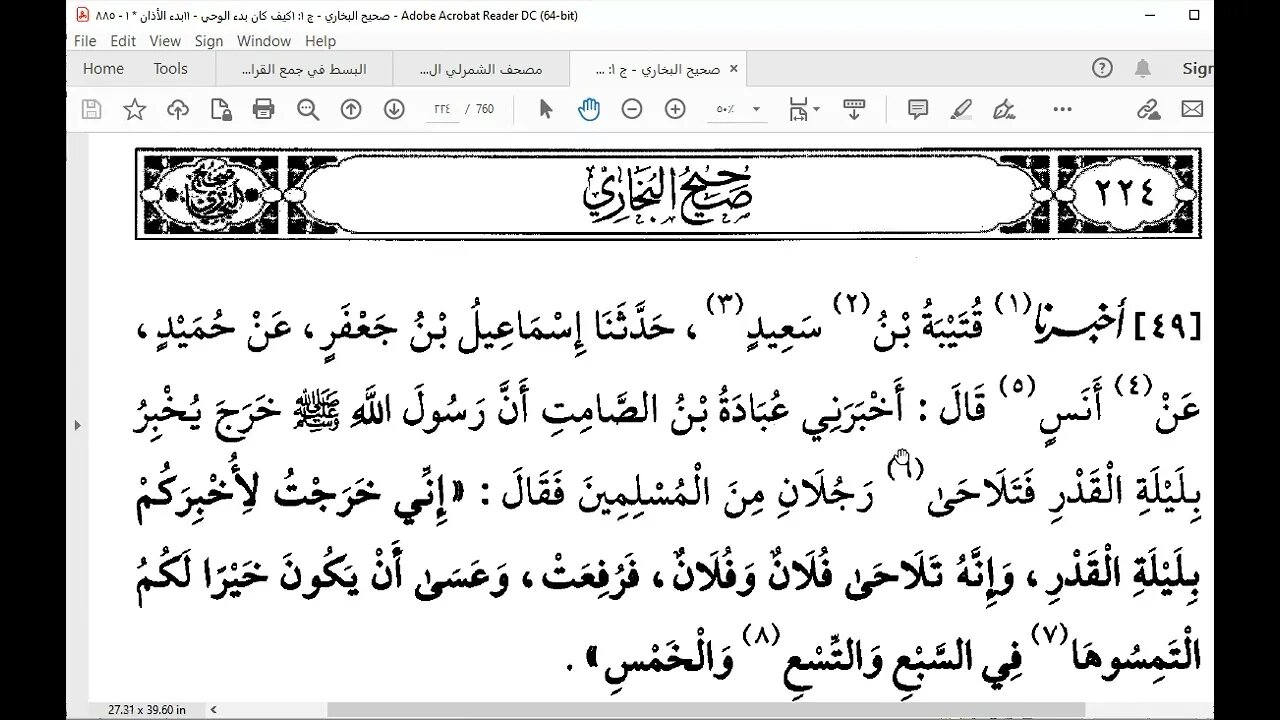This screenshot has width=1280, height=720.
Task: Open the Protect file lock icon
Action: 221,110
